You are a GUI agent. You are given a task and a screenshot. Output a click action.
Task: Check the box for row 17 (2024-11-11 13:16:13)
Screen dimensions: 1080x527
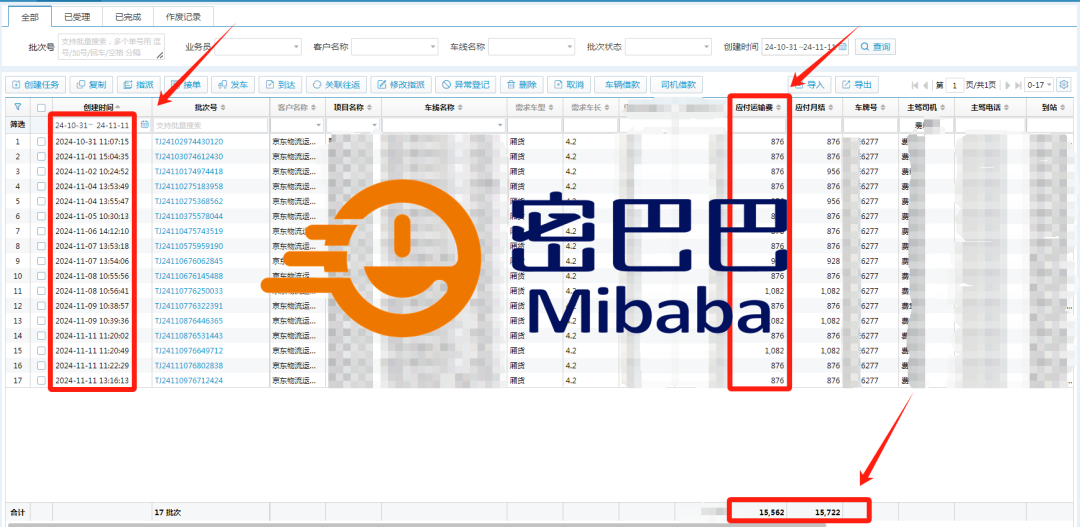(x=41, y=380)
